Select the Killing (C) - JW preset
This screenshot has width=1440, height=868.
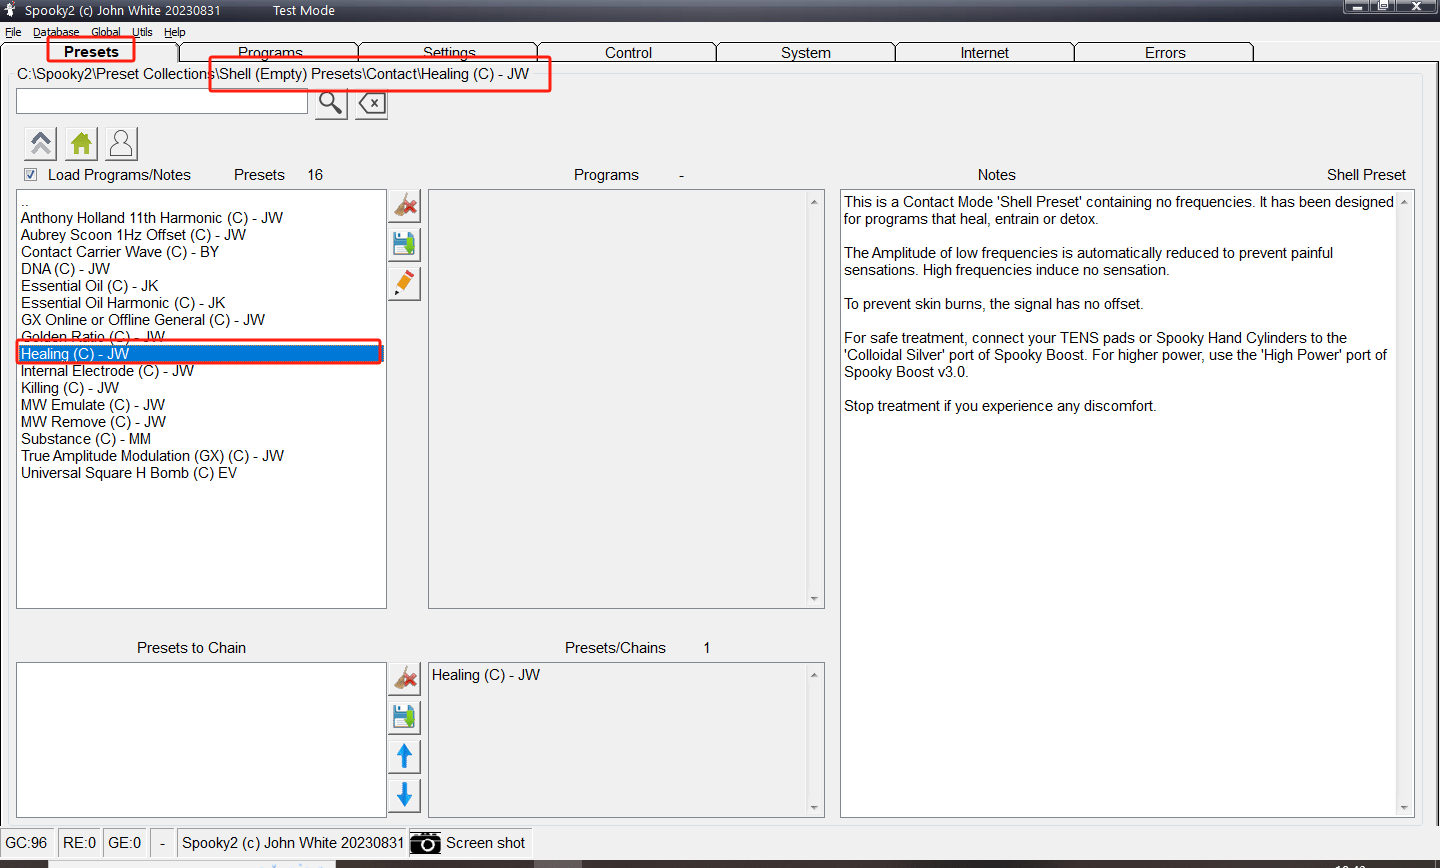tap(70, 388)
